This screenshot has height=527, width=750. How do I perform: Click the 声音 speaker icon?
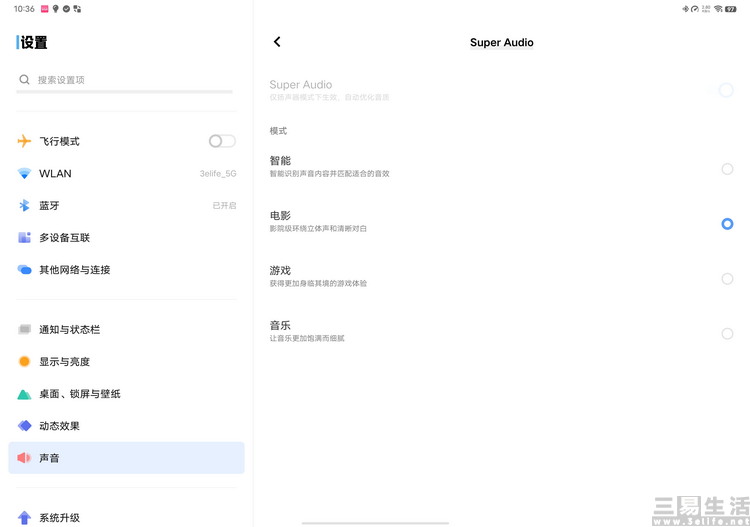(x=24, y=458)
